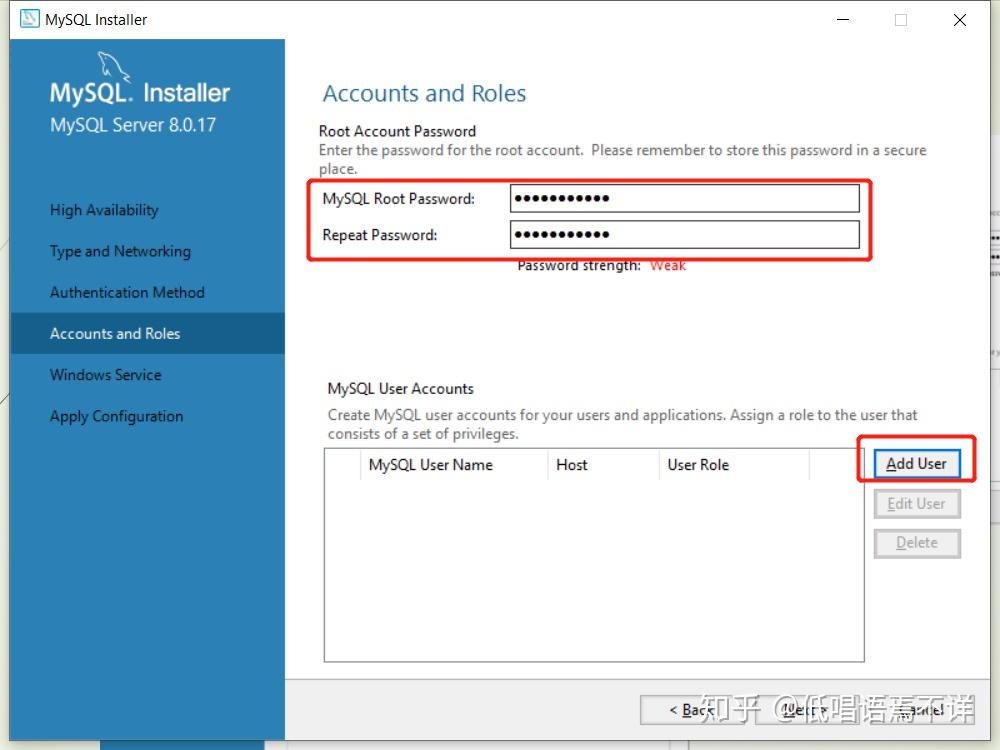The image size is (1000, 750).
Task: Go to the High Availability step
Action: click(x=104, y=210)
